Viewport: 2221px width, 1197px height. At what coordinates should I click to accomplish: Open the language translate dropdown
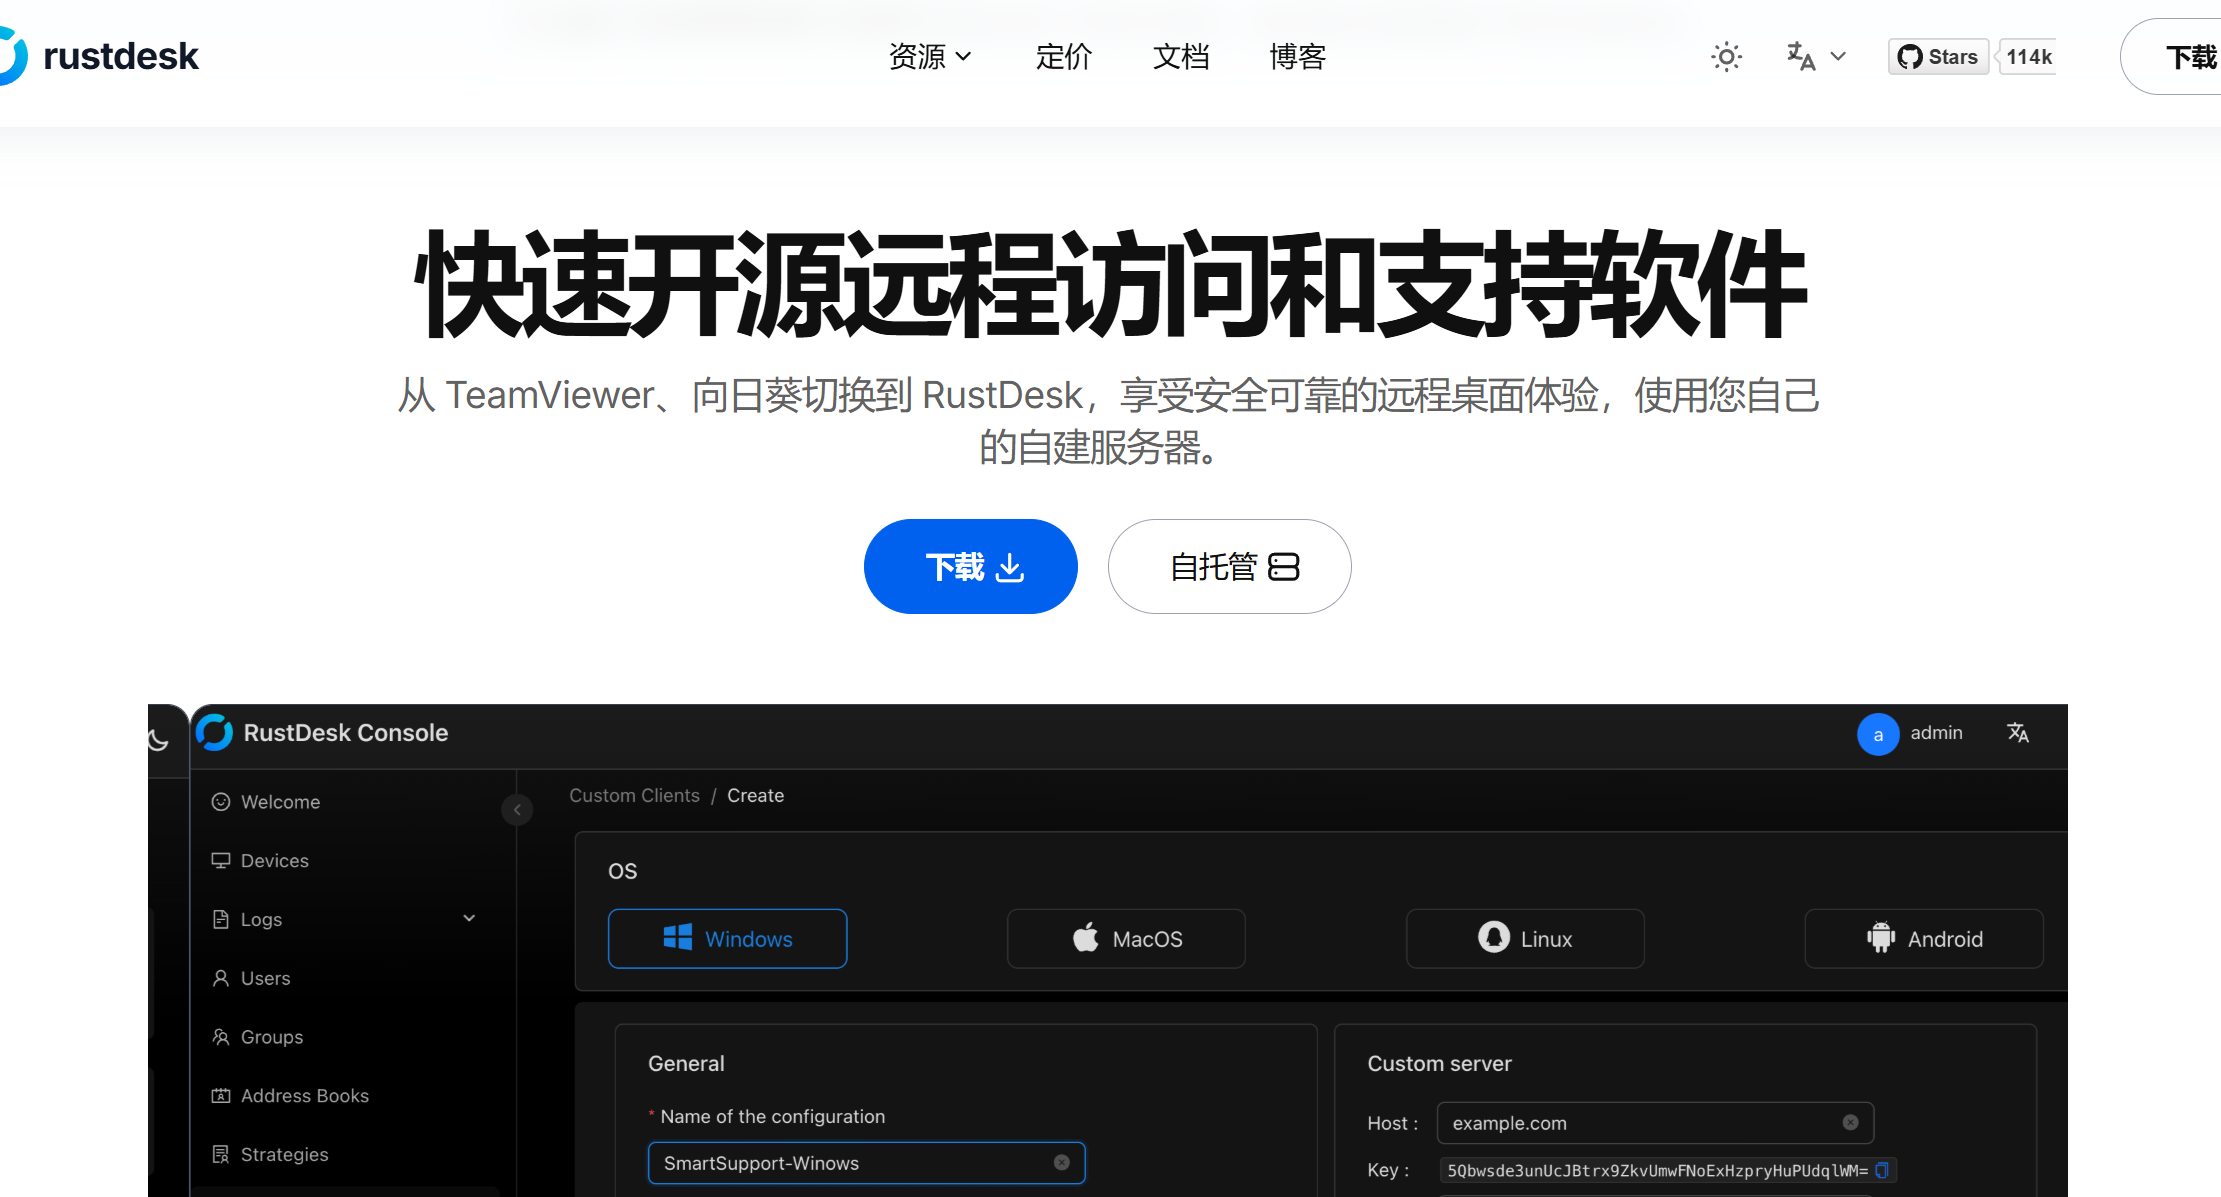[1816, 57]
